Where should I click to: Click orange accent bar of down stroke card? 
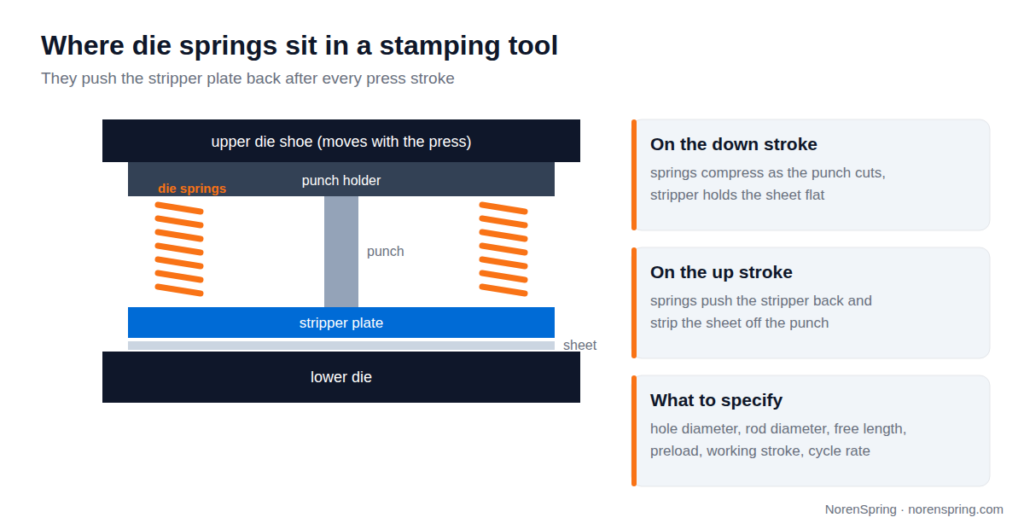634,175
